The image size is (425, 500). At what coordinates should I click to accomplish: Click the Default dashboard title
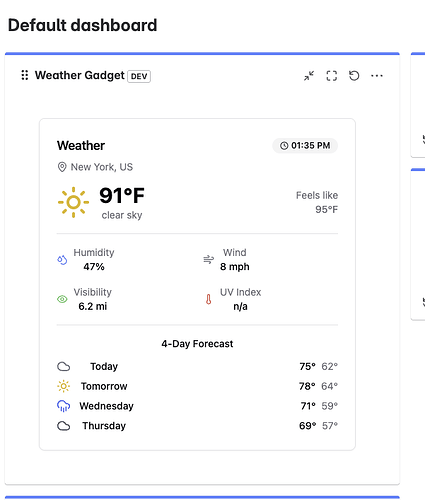tap(82, 25)
